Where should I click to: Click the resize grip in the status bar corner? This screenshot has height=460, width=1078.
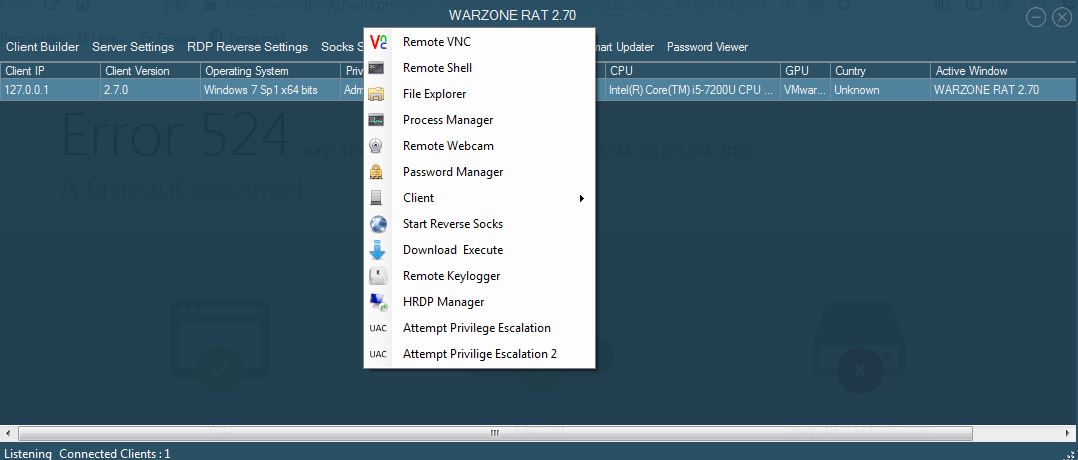pyautogui.click(x=1072, y=454)
